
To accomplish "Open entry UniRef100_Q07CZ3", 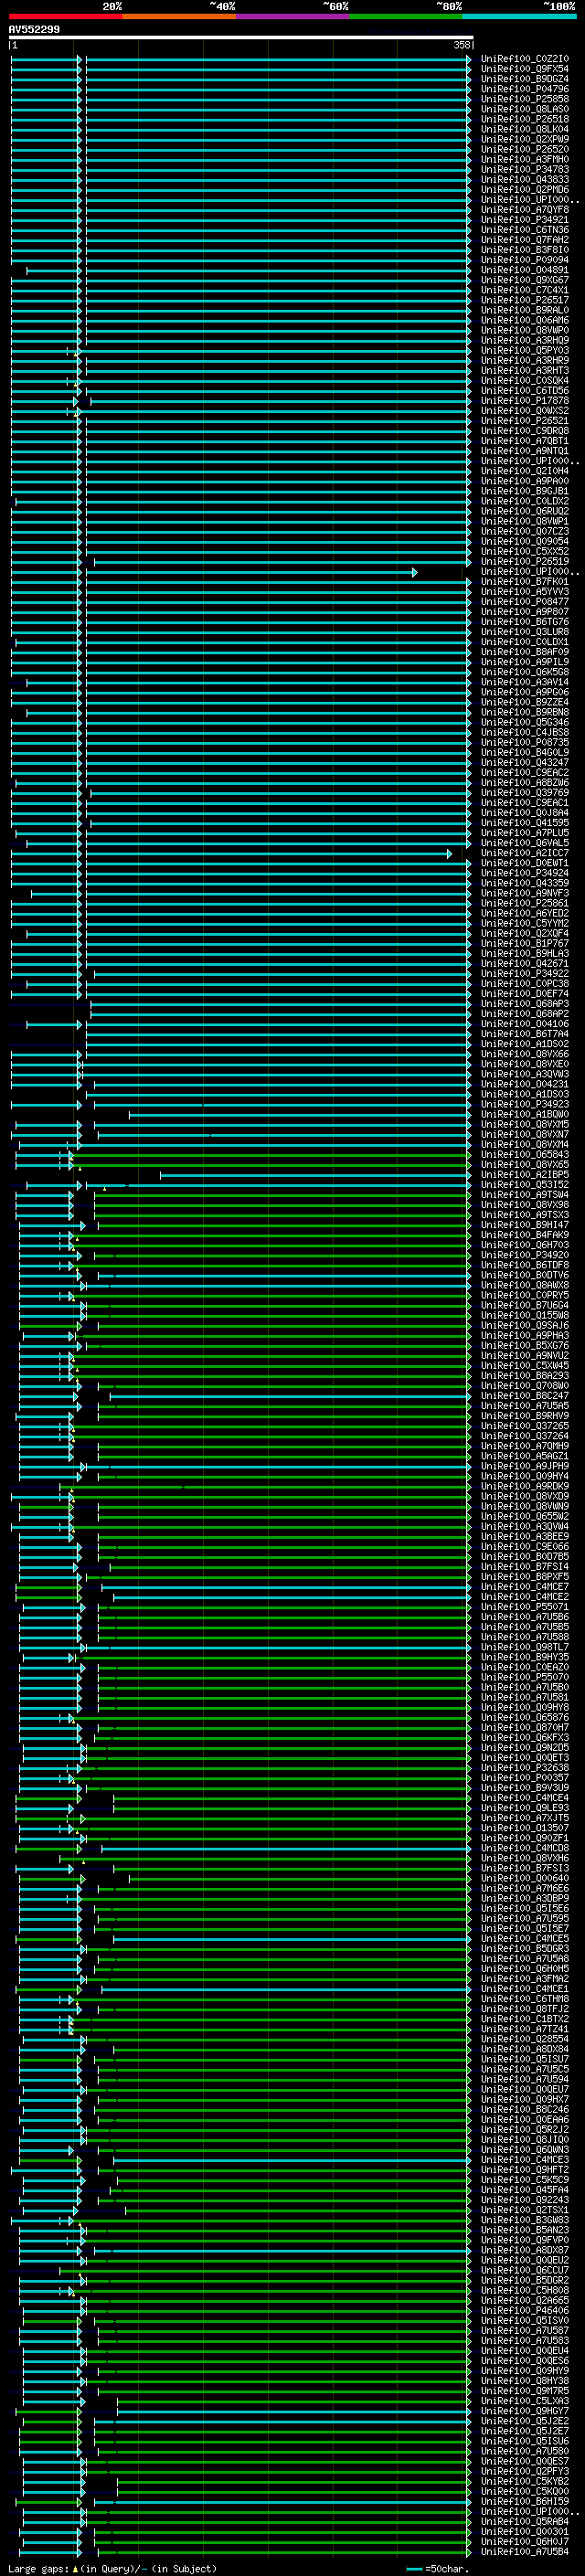I will 525,531.
